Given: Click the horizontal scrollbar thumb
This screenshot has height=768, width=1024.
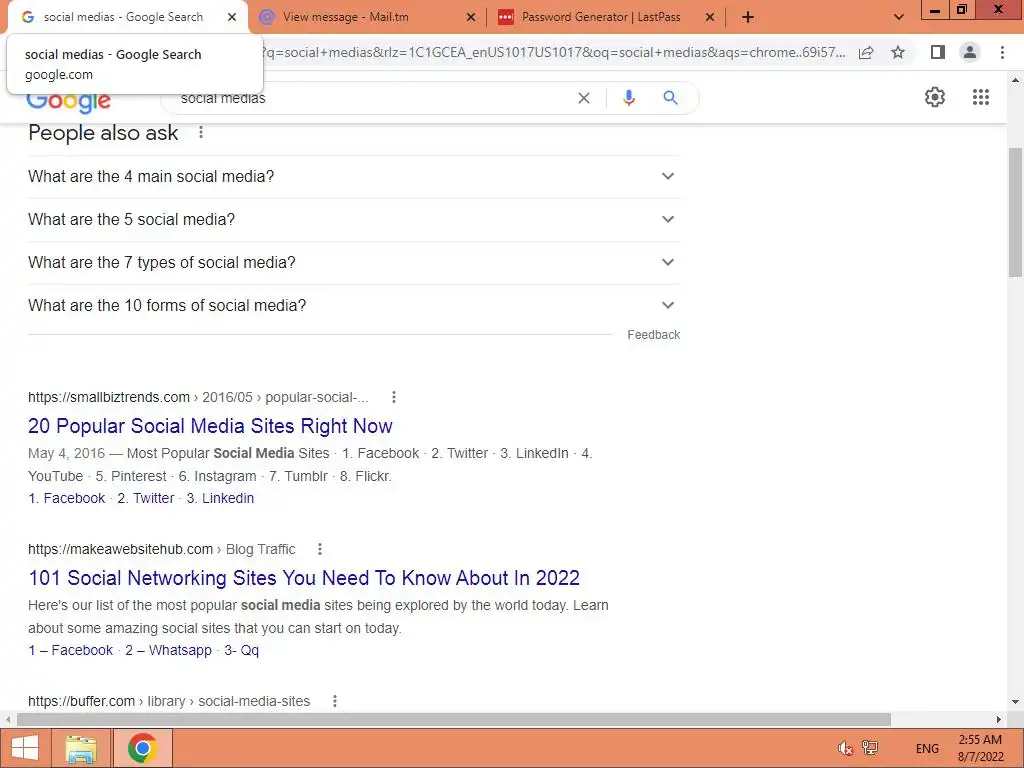Looking at the screenshot, I should coord(454,720).
